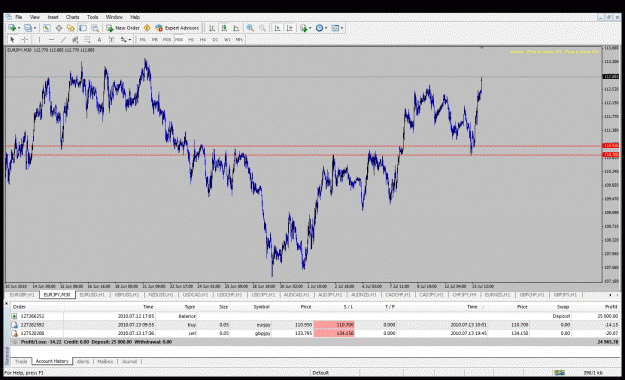
Task: Select the trendline drawing tool
Action: (x=63, y=39)
